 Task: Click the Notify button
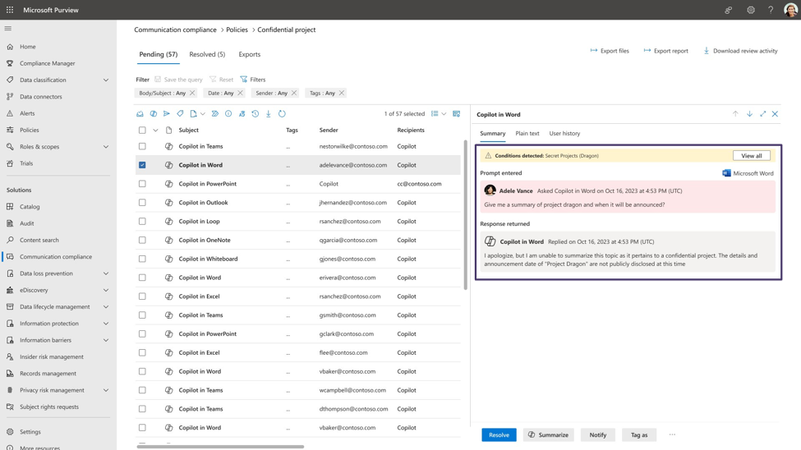pos(598,435)
